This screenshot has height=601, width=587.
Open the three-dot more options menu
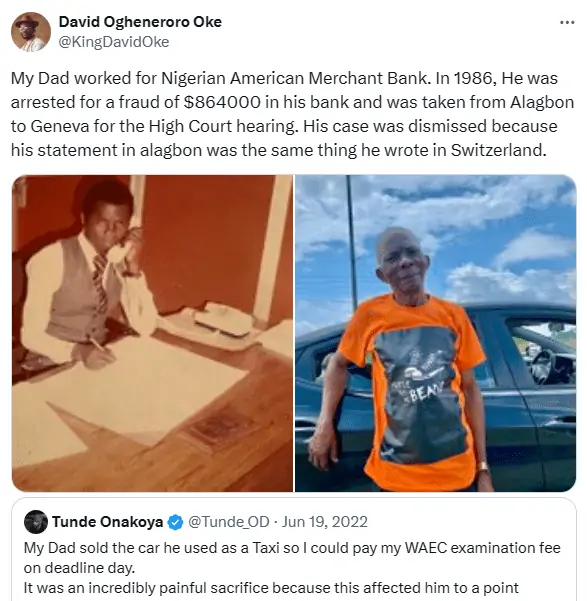pyautogui.click(x=567, y=23)
